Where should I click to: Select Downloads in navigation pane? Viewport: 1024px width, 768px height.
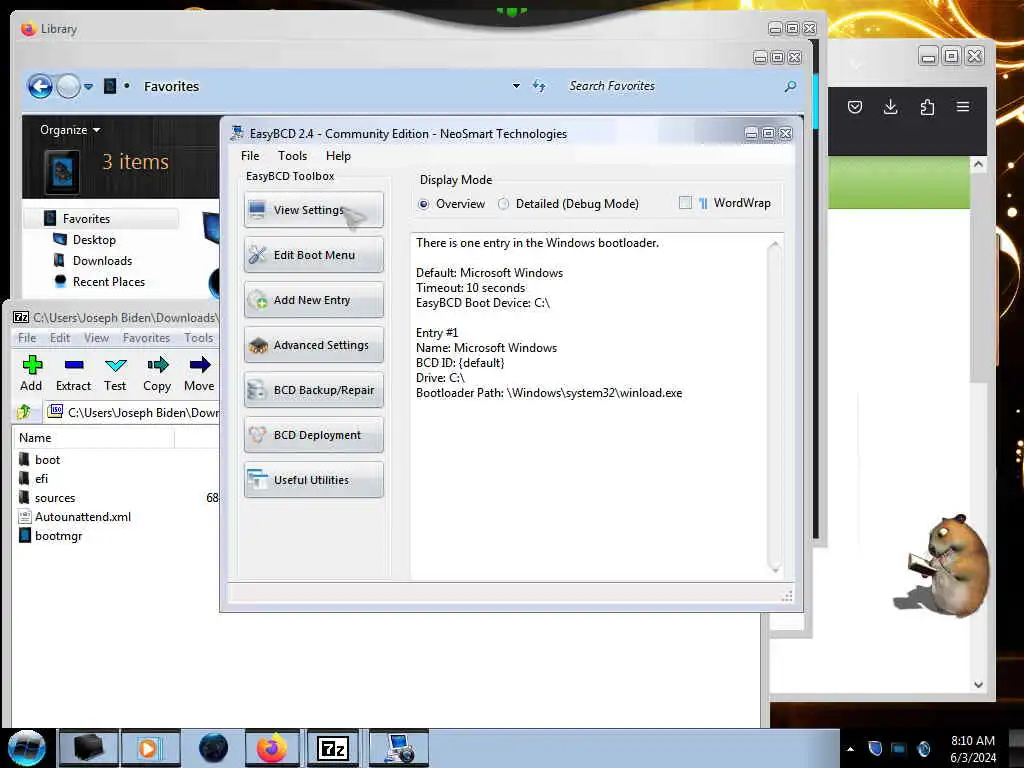[x=102, y=261]
